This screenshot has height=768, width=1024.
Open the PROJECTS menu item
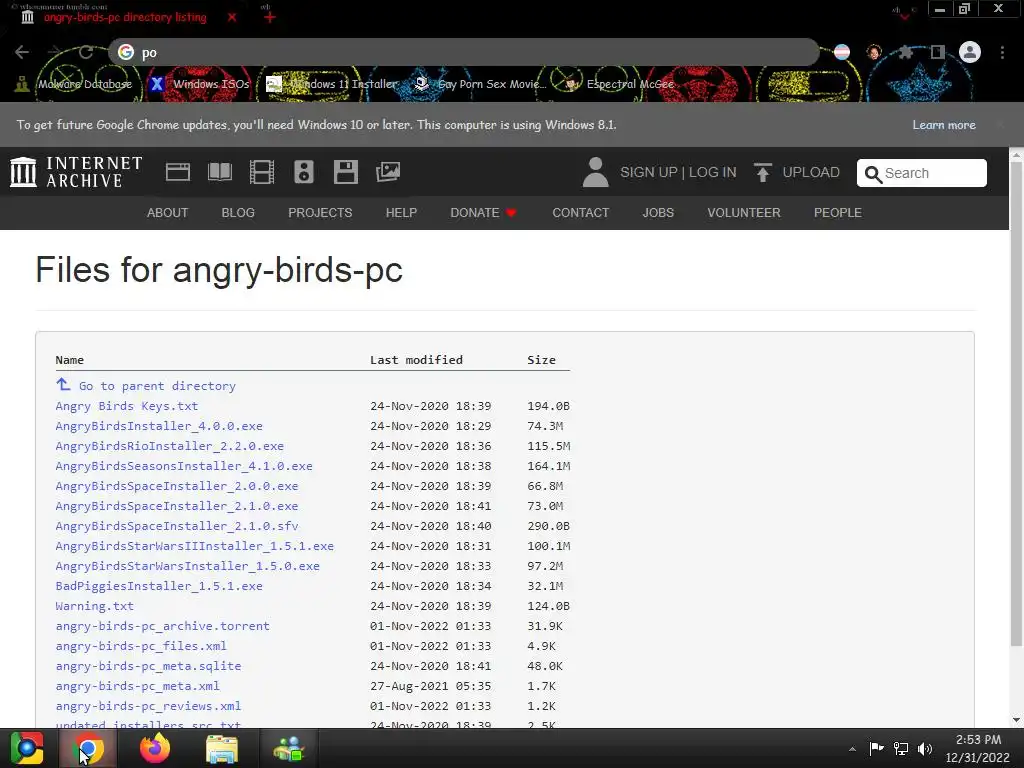pos(320,213)
